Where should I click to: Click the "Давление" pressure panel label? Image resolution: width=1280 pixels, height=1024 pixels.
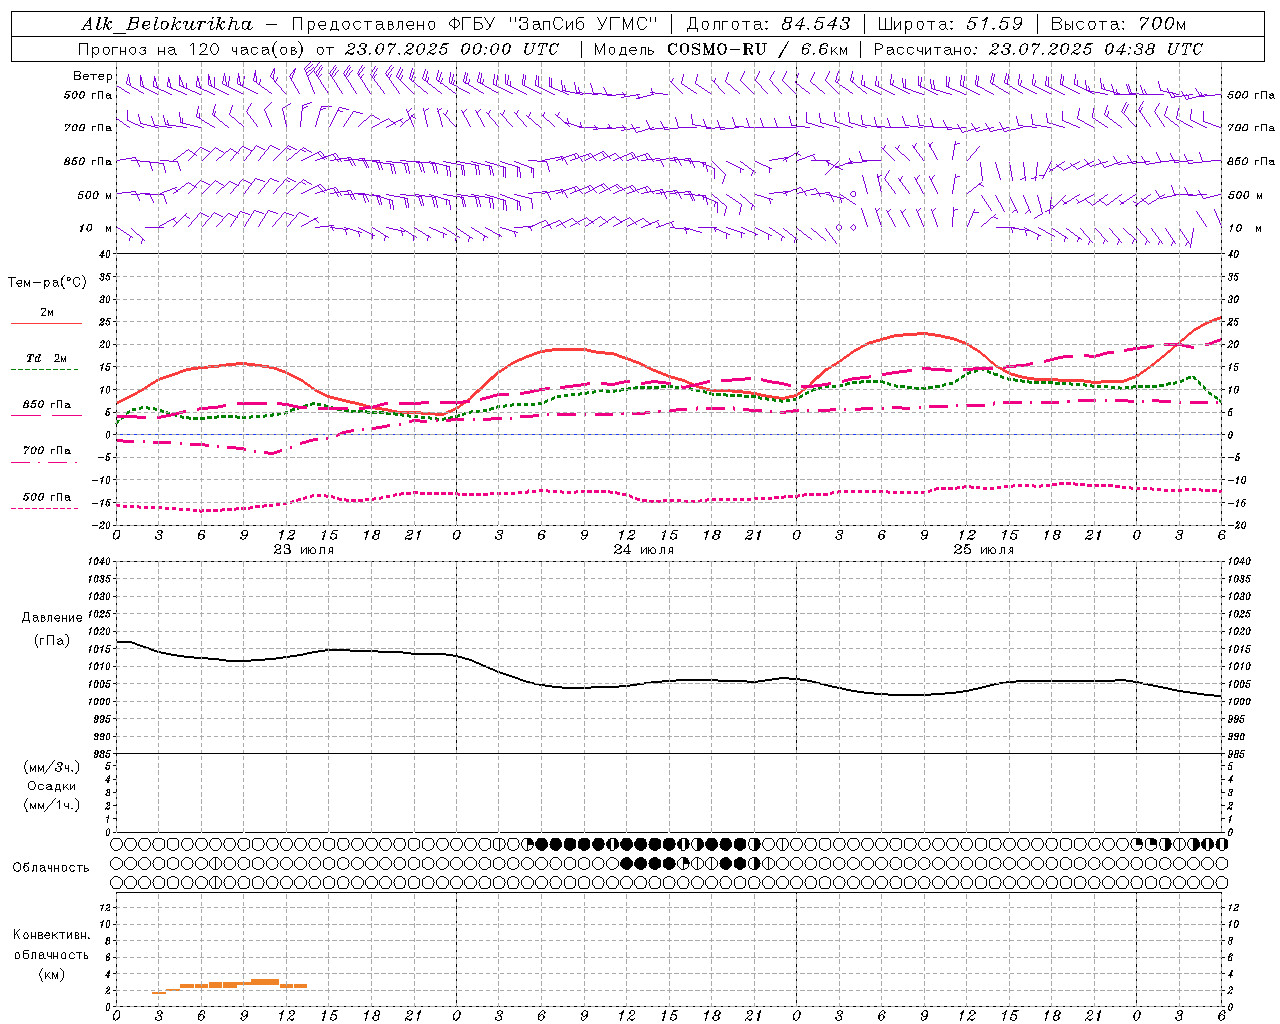pos(52,618)
